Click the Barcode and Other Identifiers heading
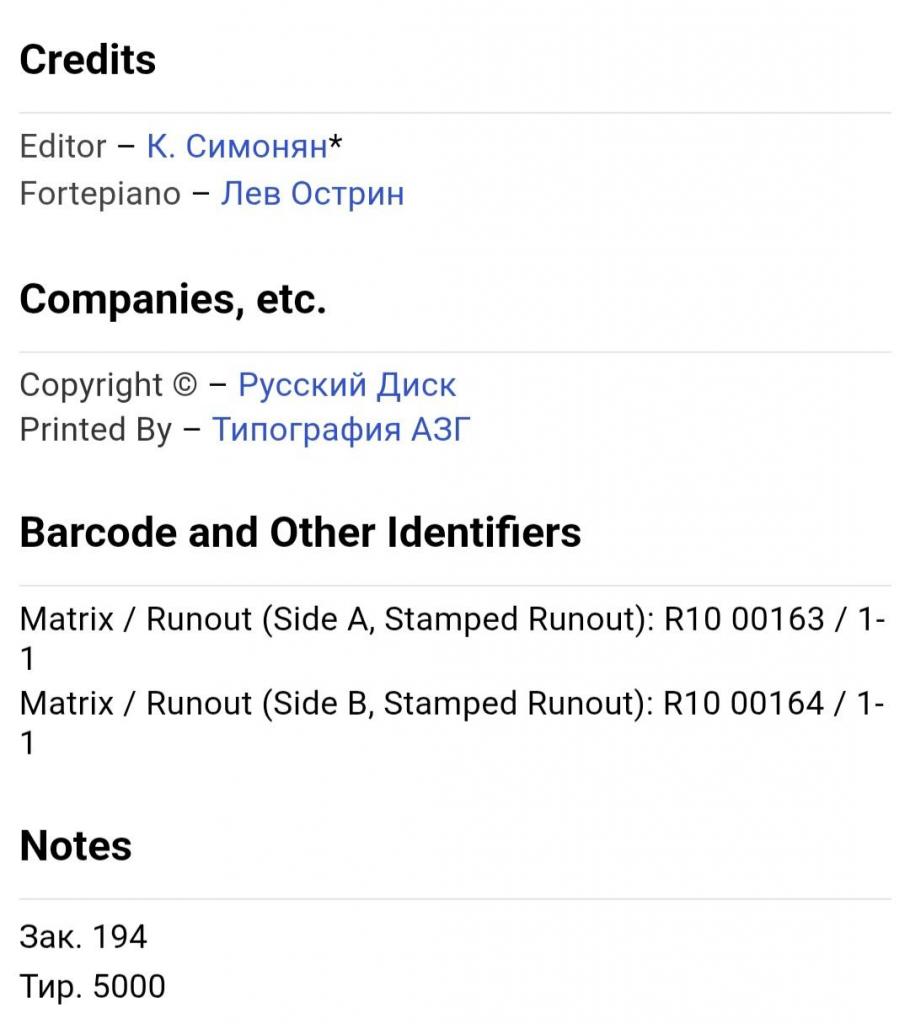The width and height of the screenshot is (910, 1024). (300, 532)
